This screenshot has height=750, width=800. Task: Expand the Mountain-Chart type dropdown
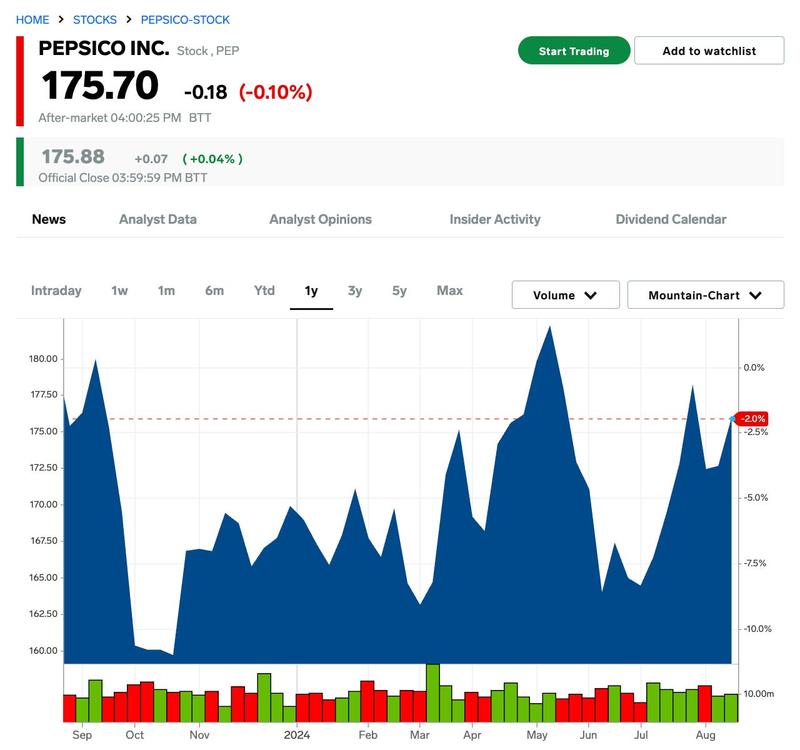[x=705, y=295]
